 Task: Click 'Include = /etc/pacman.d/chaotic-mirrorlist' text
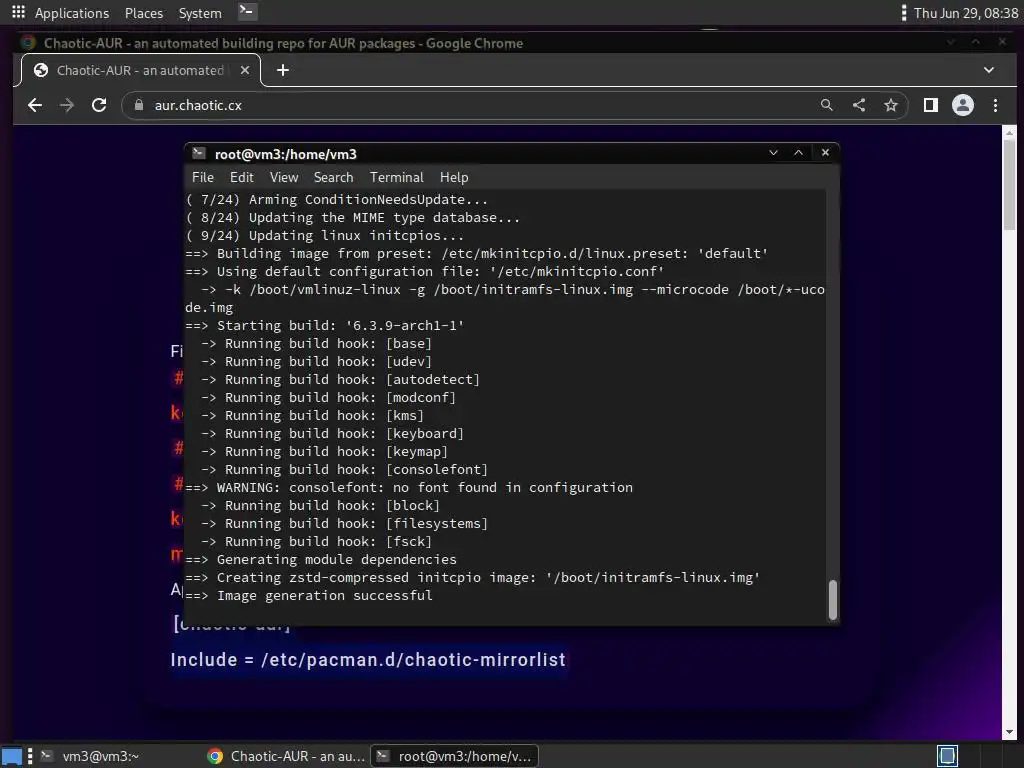coord(368,660)
